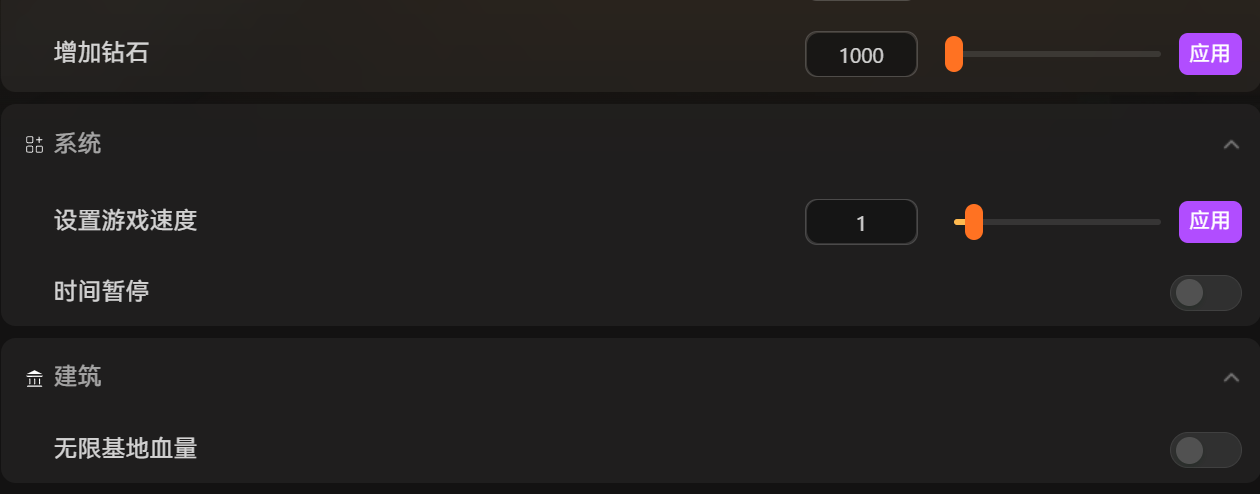Click the 无限基地血量 label text
This screenshot has height=494, width=1260.
(x=125, y=449)
